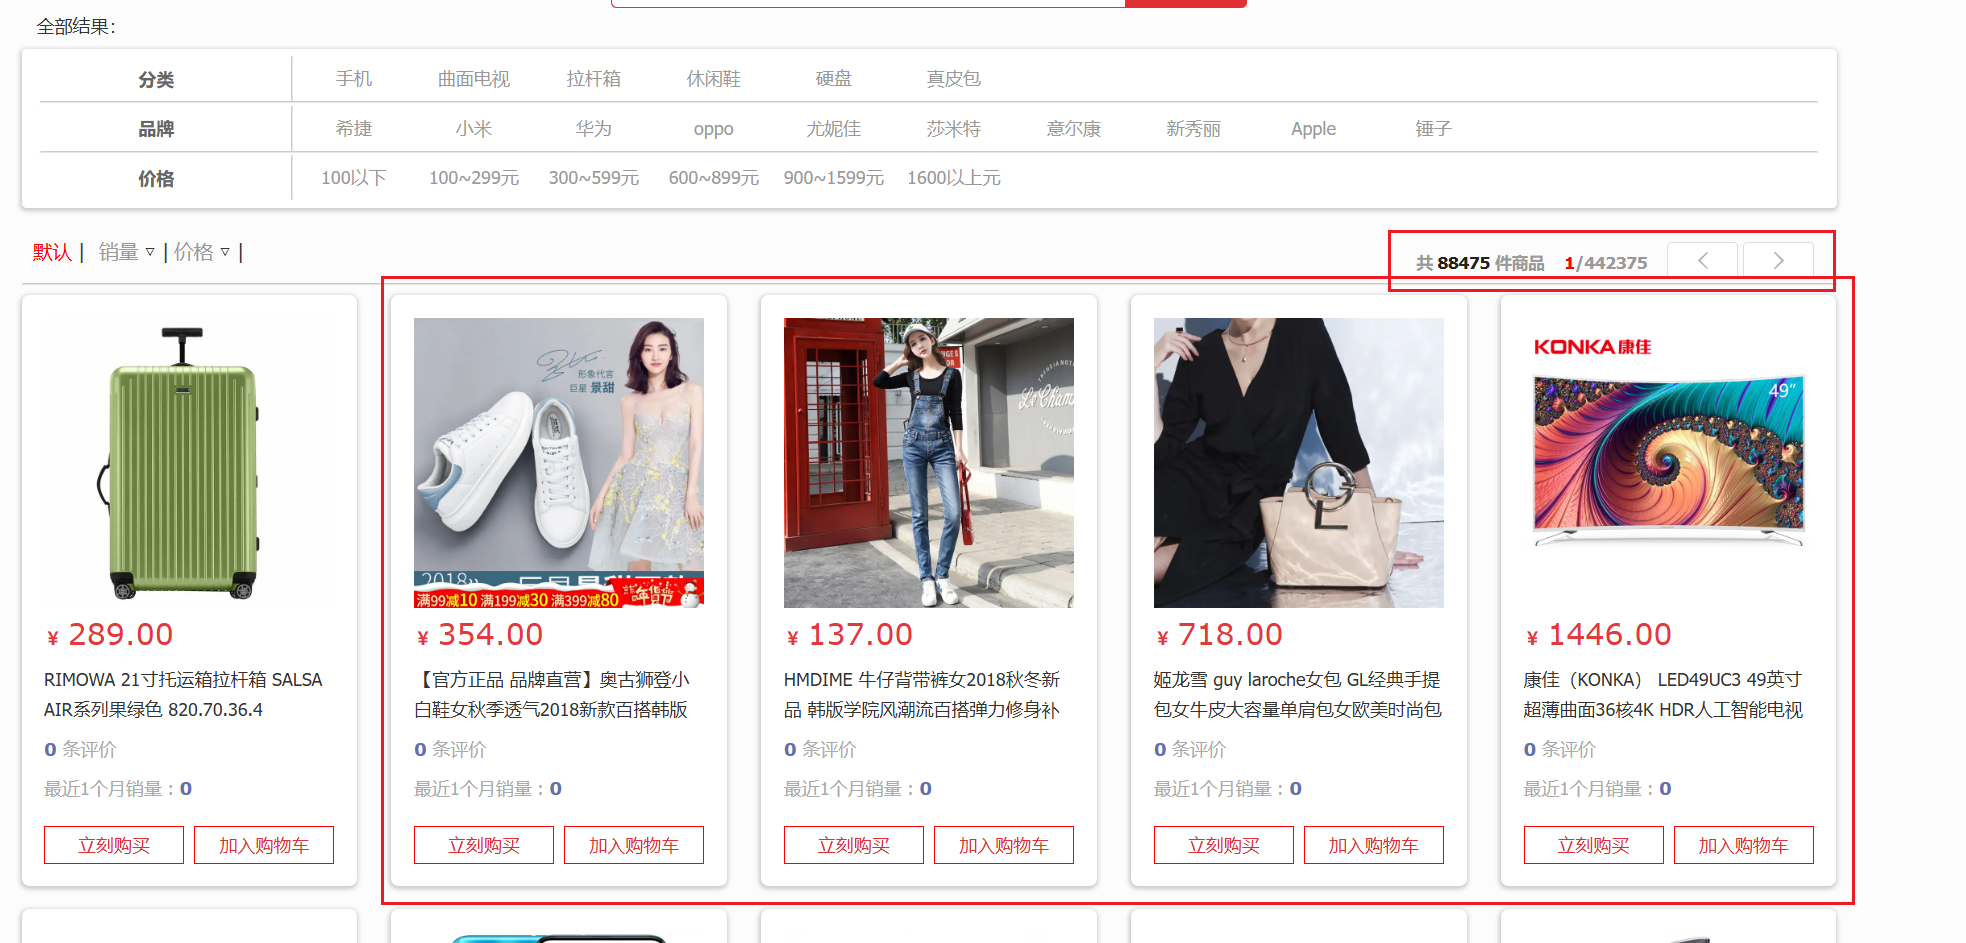Click total count 共 88475 件商品
The image size is (1966, 943).
[x=1480, y=263]
